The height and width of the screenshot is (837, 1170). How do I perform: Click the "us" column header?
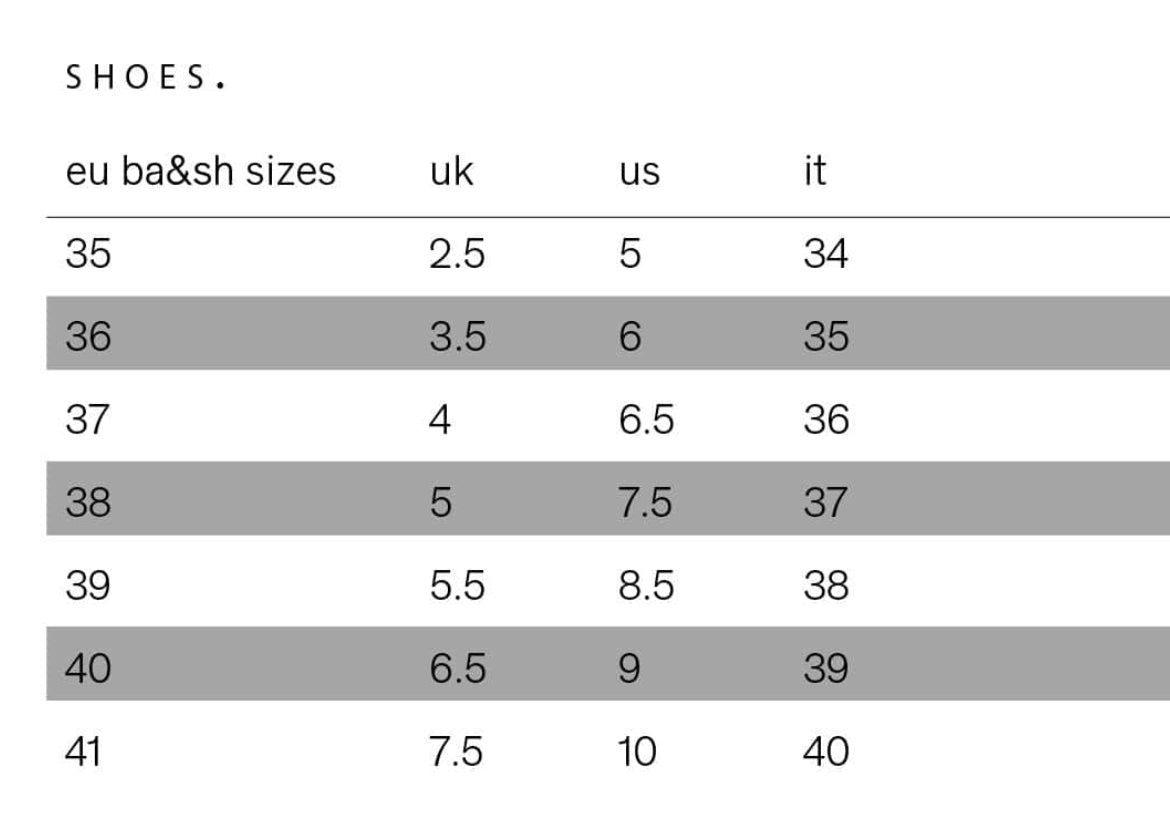(x=639, y=171)
